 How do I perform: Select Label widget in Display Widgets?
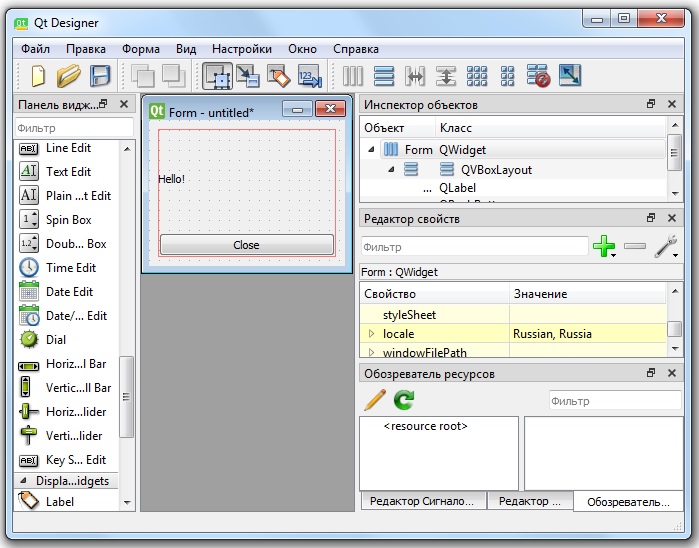(x=67, y=502)
